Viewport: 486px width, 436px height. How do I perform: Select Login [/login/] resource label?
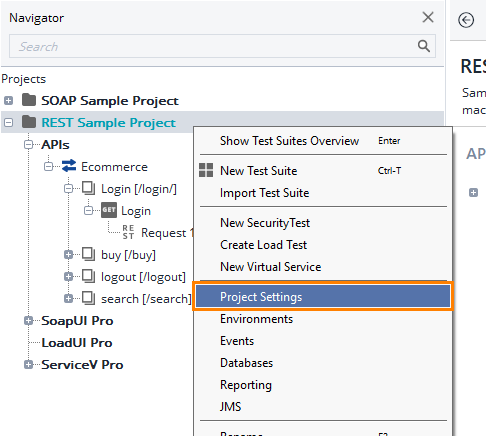(139, 189)
